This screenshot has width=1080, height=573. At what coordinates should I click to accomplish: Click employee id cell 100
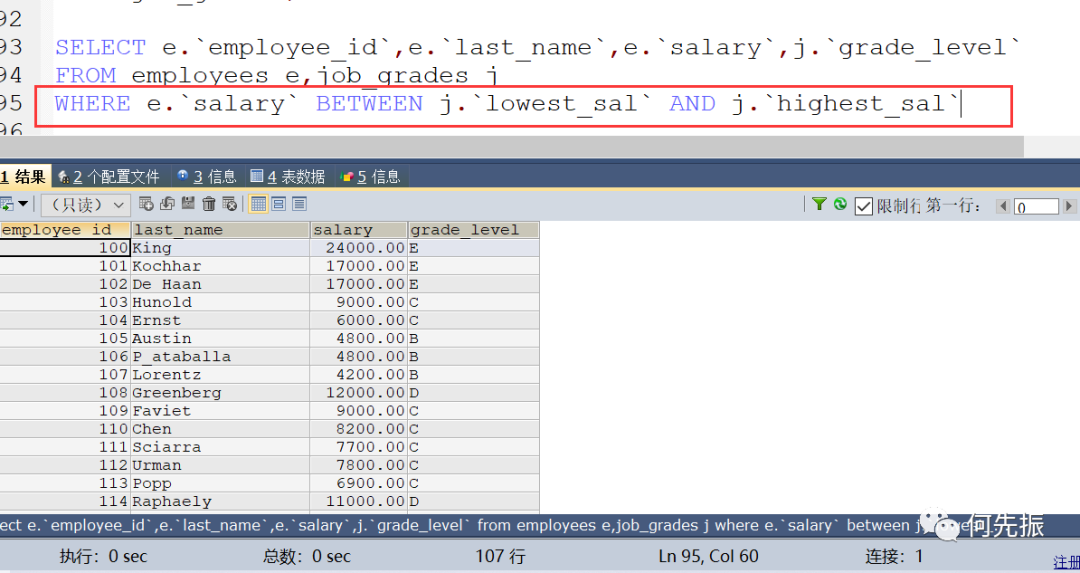click(65, 248)
